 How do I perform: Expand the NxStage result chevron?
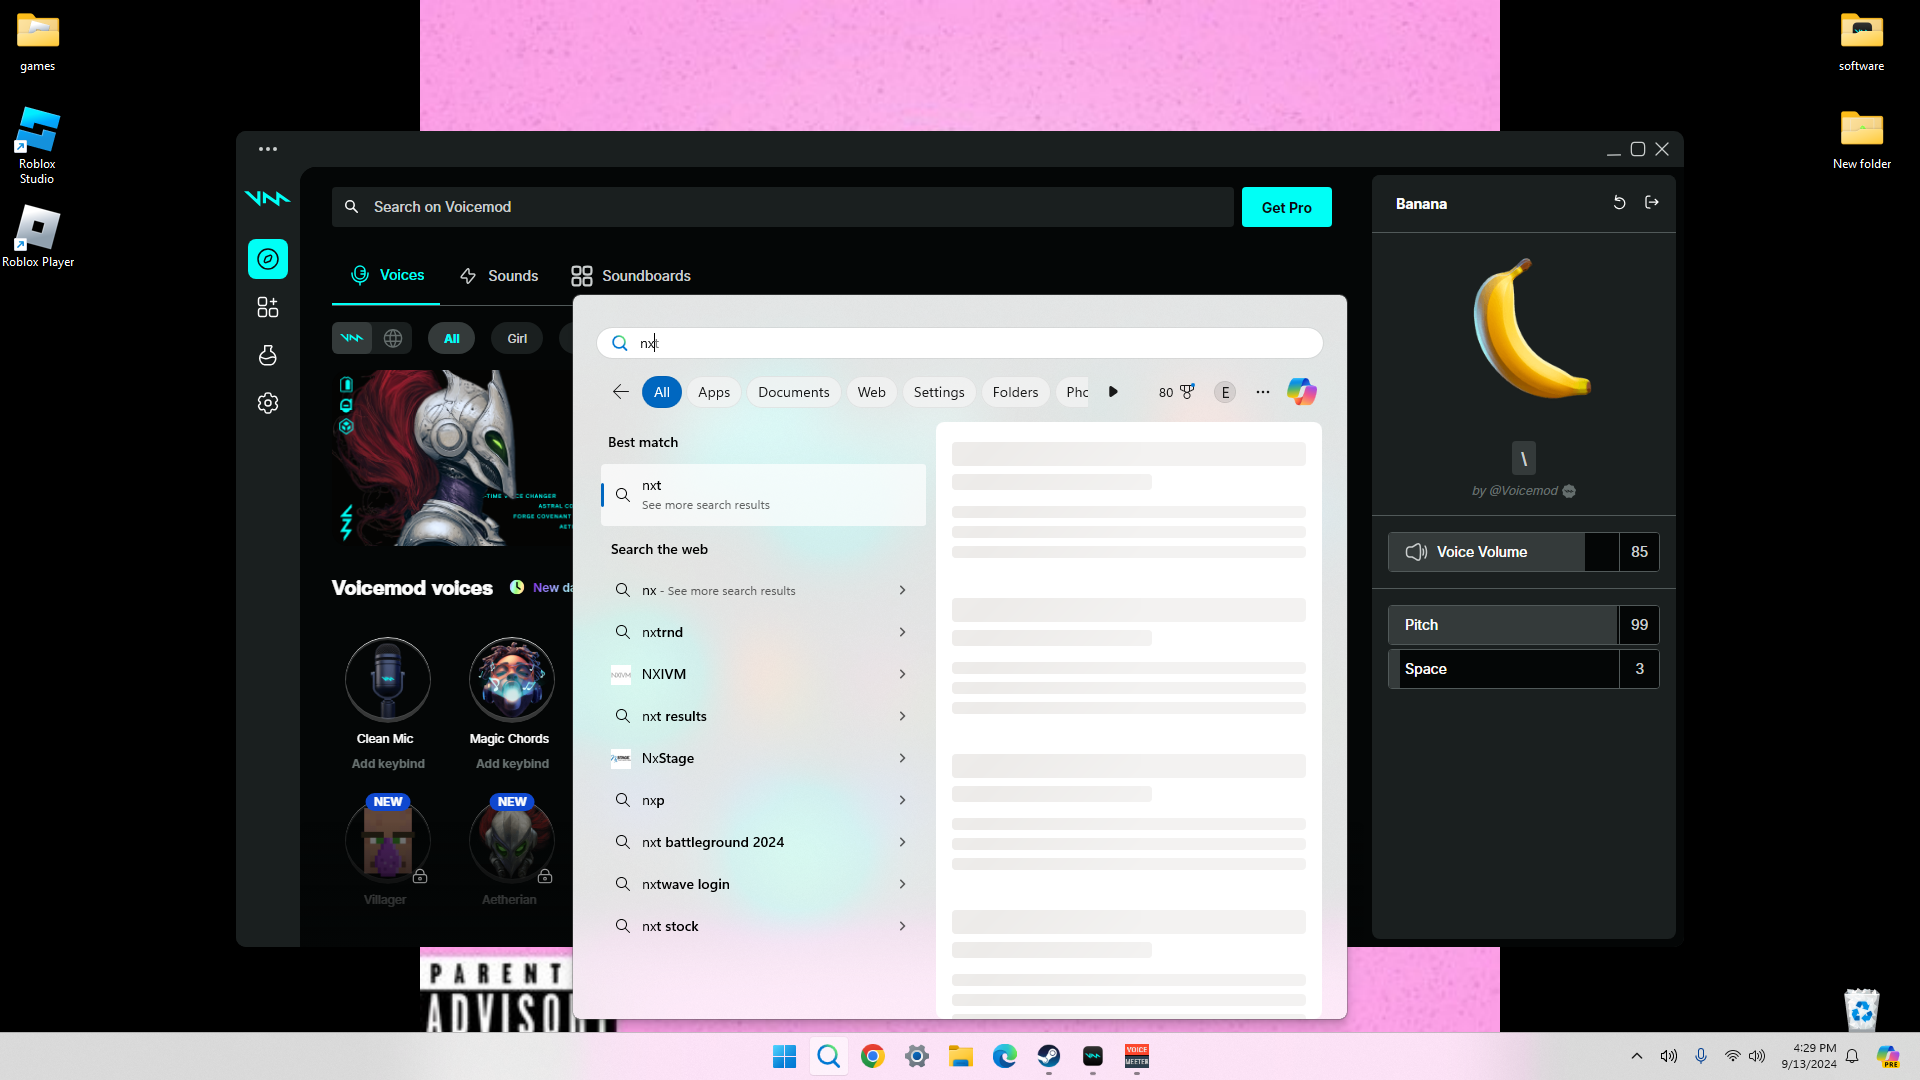902,758
